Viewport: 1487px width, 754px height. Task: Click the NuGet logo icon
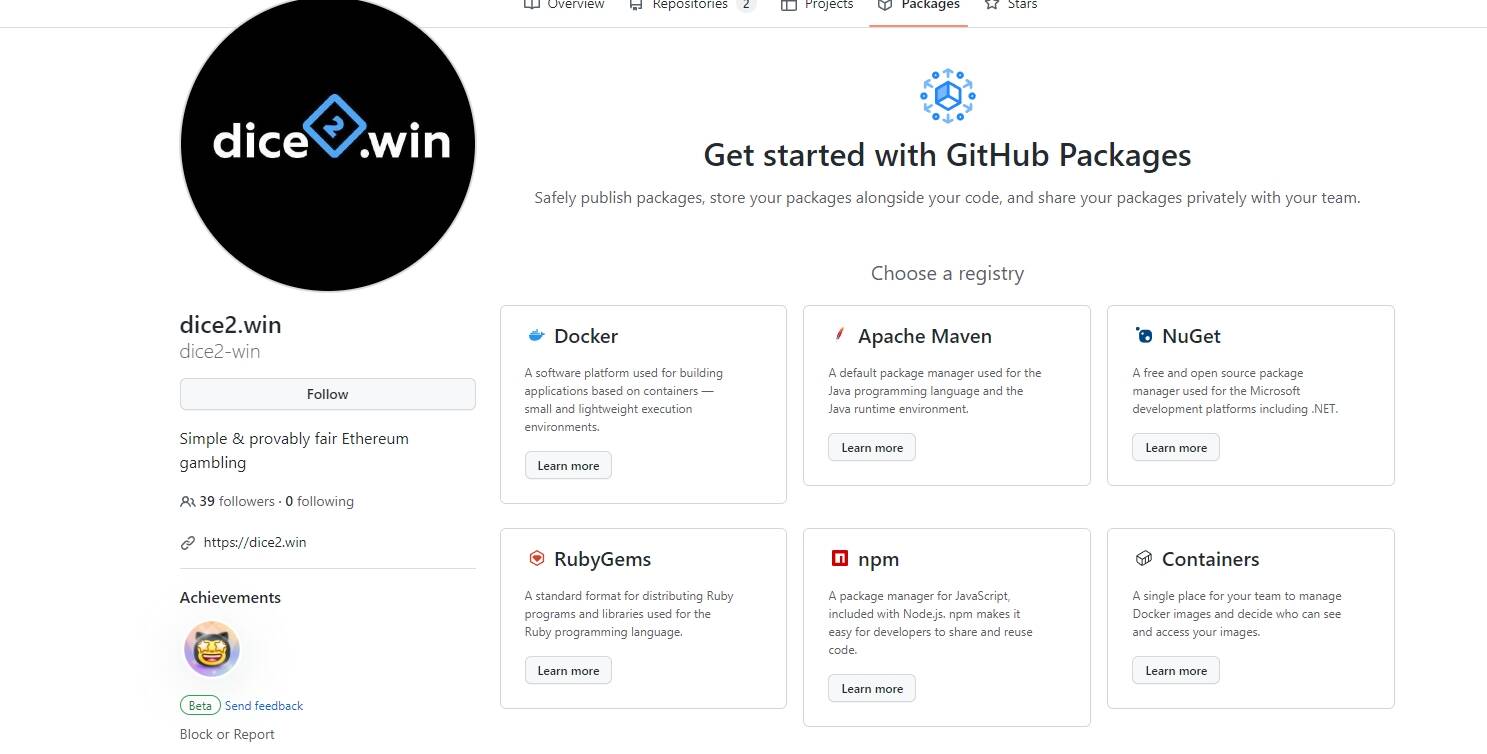[1144, 336]
